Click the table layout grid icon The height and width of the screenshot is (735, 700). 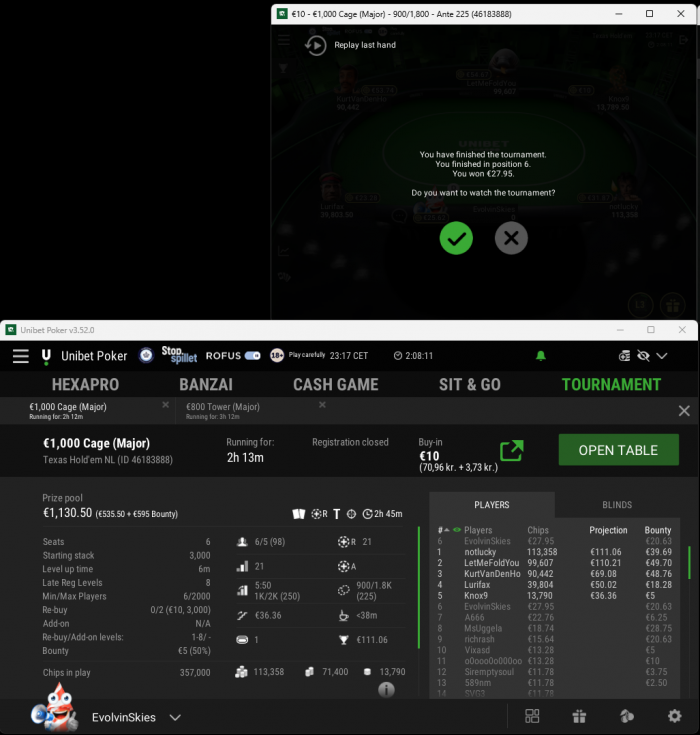(x=532, y=716)
